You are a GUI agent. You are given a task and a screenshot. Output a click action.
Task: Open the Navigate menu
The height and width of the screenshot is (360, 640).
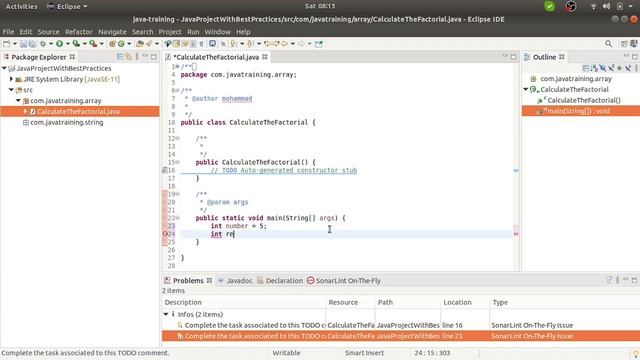(x=112, y=31)
